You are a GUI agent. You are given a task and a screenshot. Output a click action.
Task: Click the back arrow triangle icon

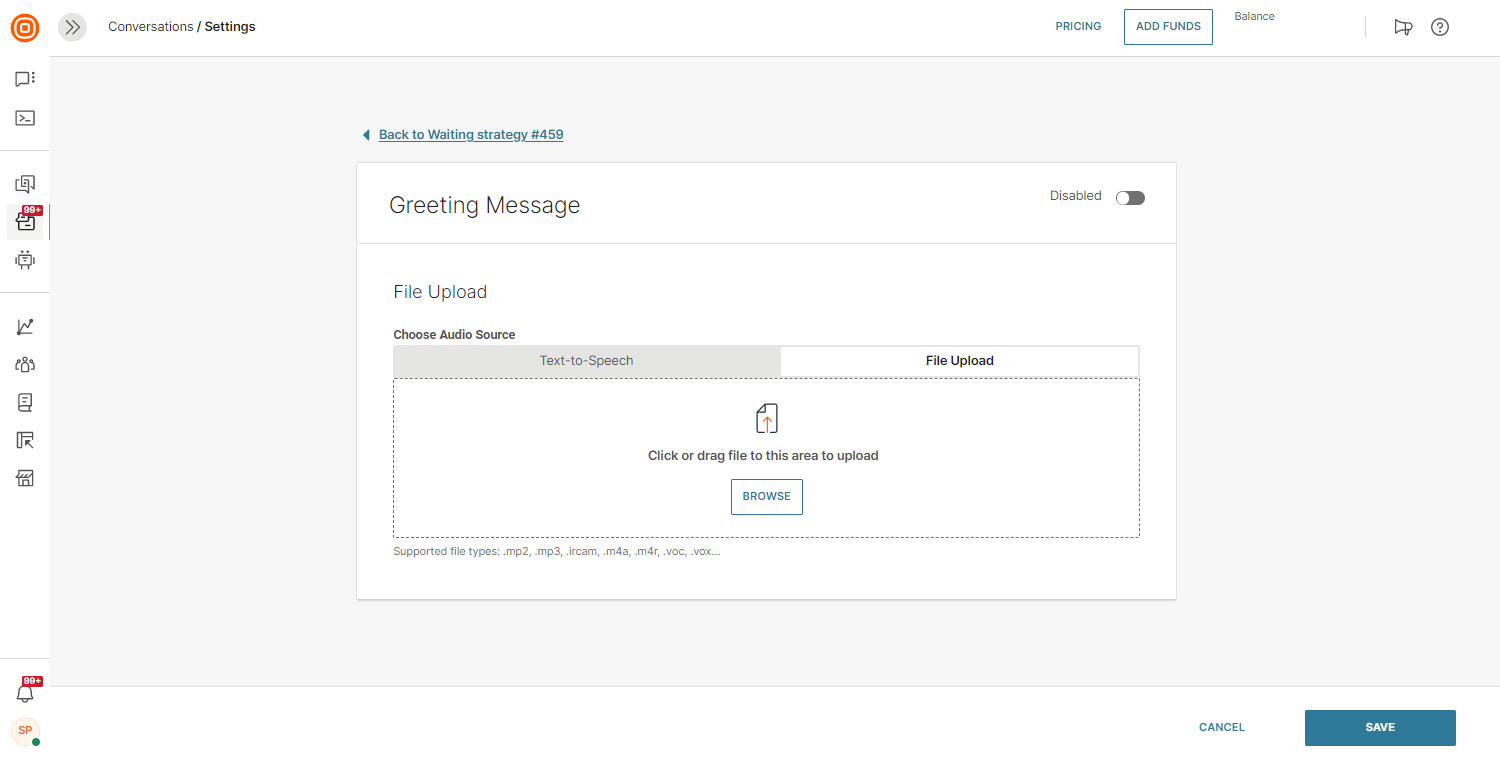(x=366, y=135)
